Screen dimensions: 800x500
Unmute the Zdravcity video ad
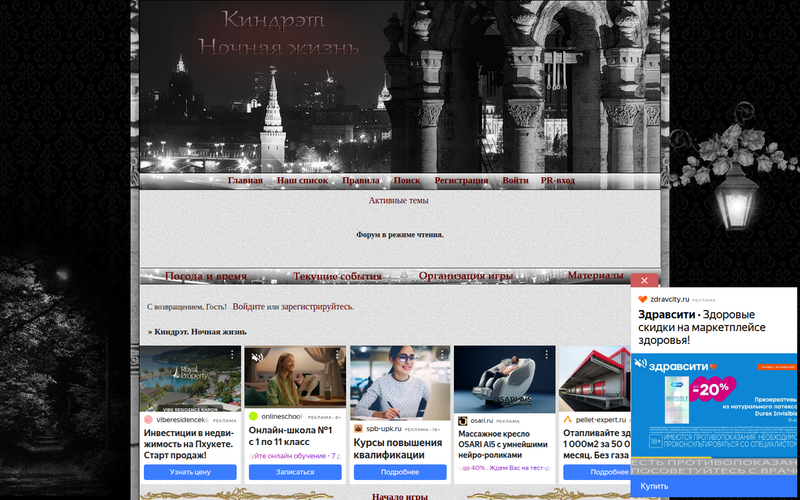pos(640,362)
